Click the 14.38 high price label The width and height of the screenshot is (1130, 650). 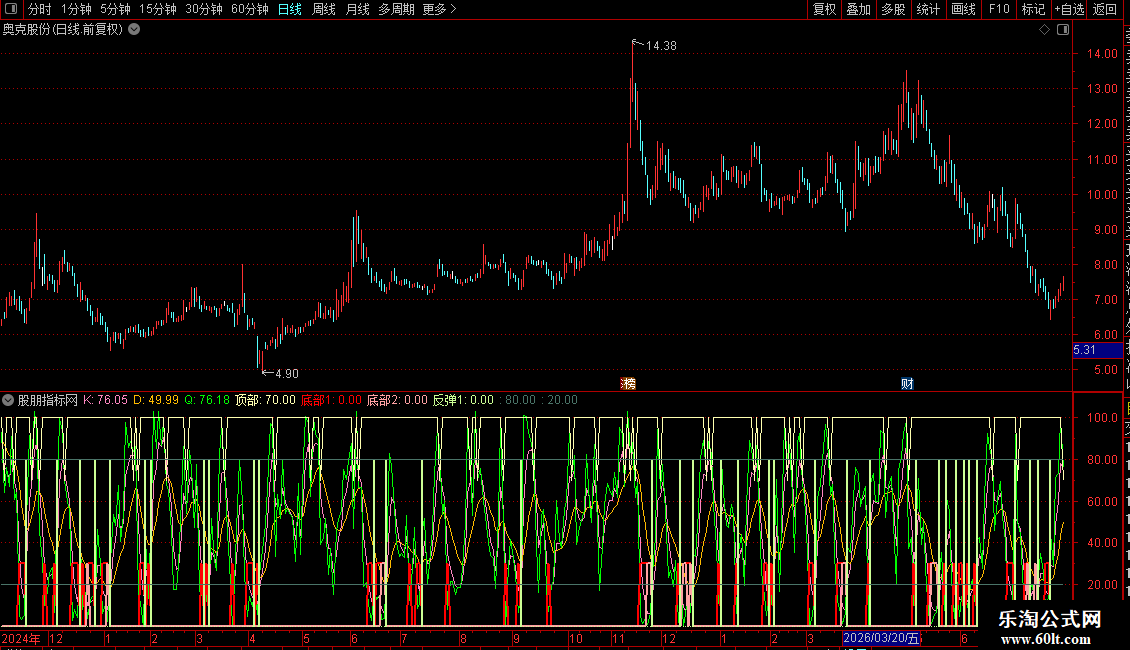point(661,45)
